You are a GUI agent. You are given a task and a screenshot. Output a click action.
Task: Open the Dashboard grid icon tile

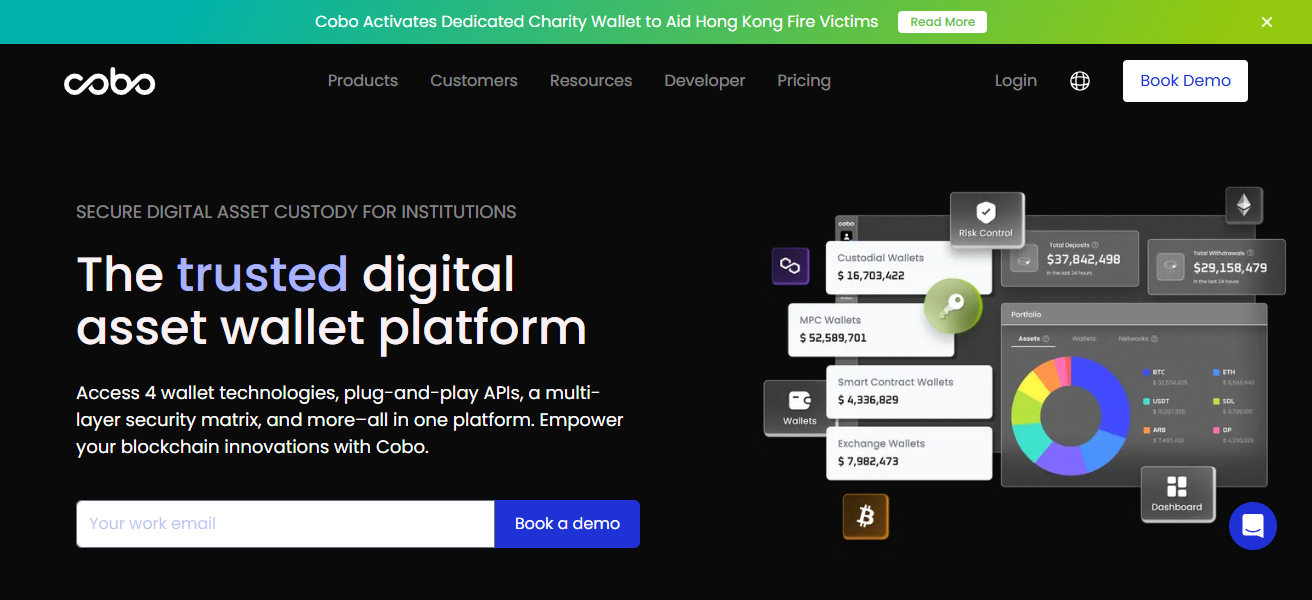point(1177,493)
